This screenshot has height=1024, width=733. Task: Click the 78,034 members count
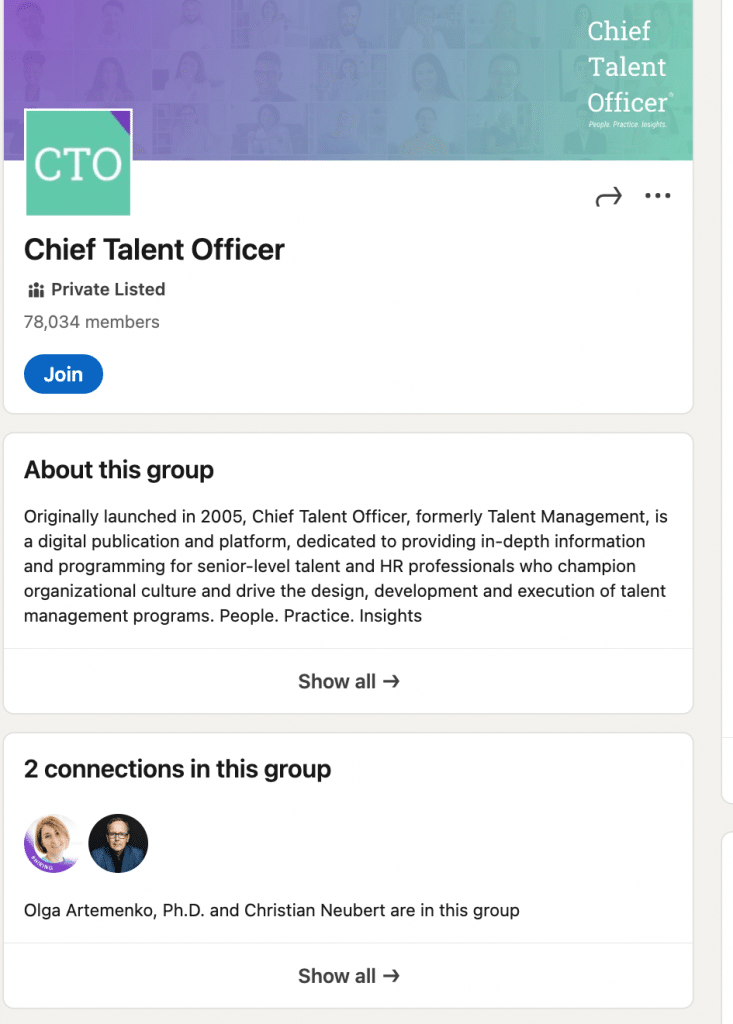[91, 322]
